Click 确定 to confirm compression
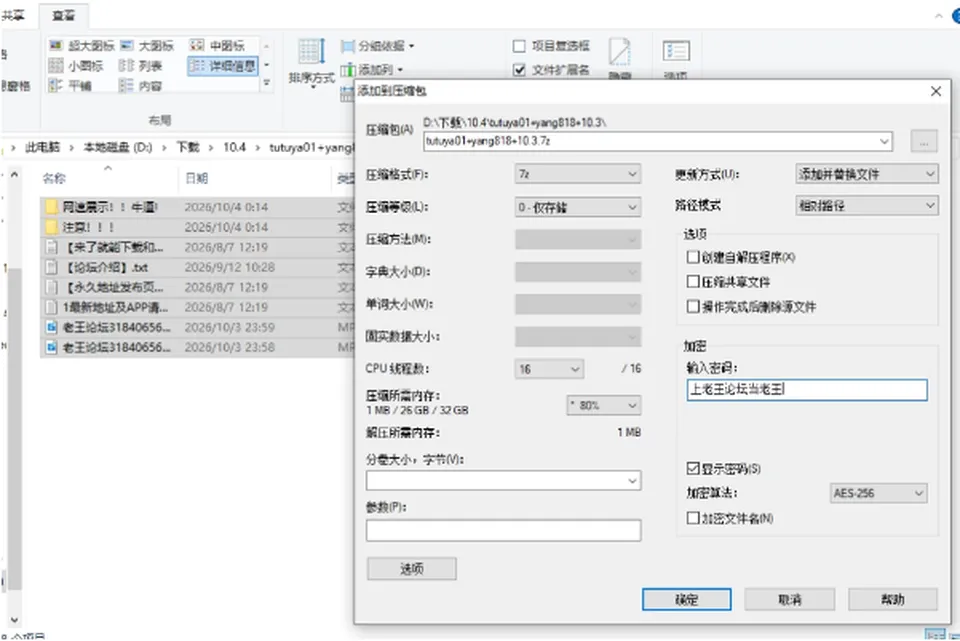 pos(686,600)
